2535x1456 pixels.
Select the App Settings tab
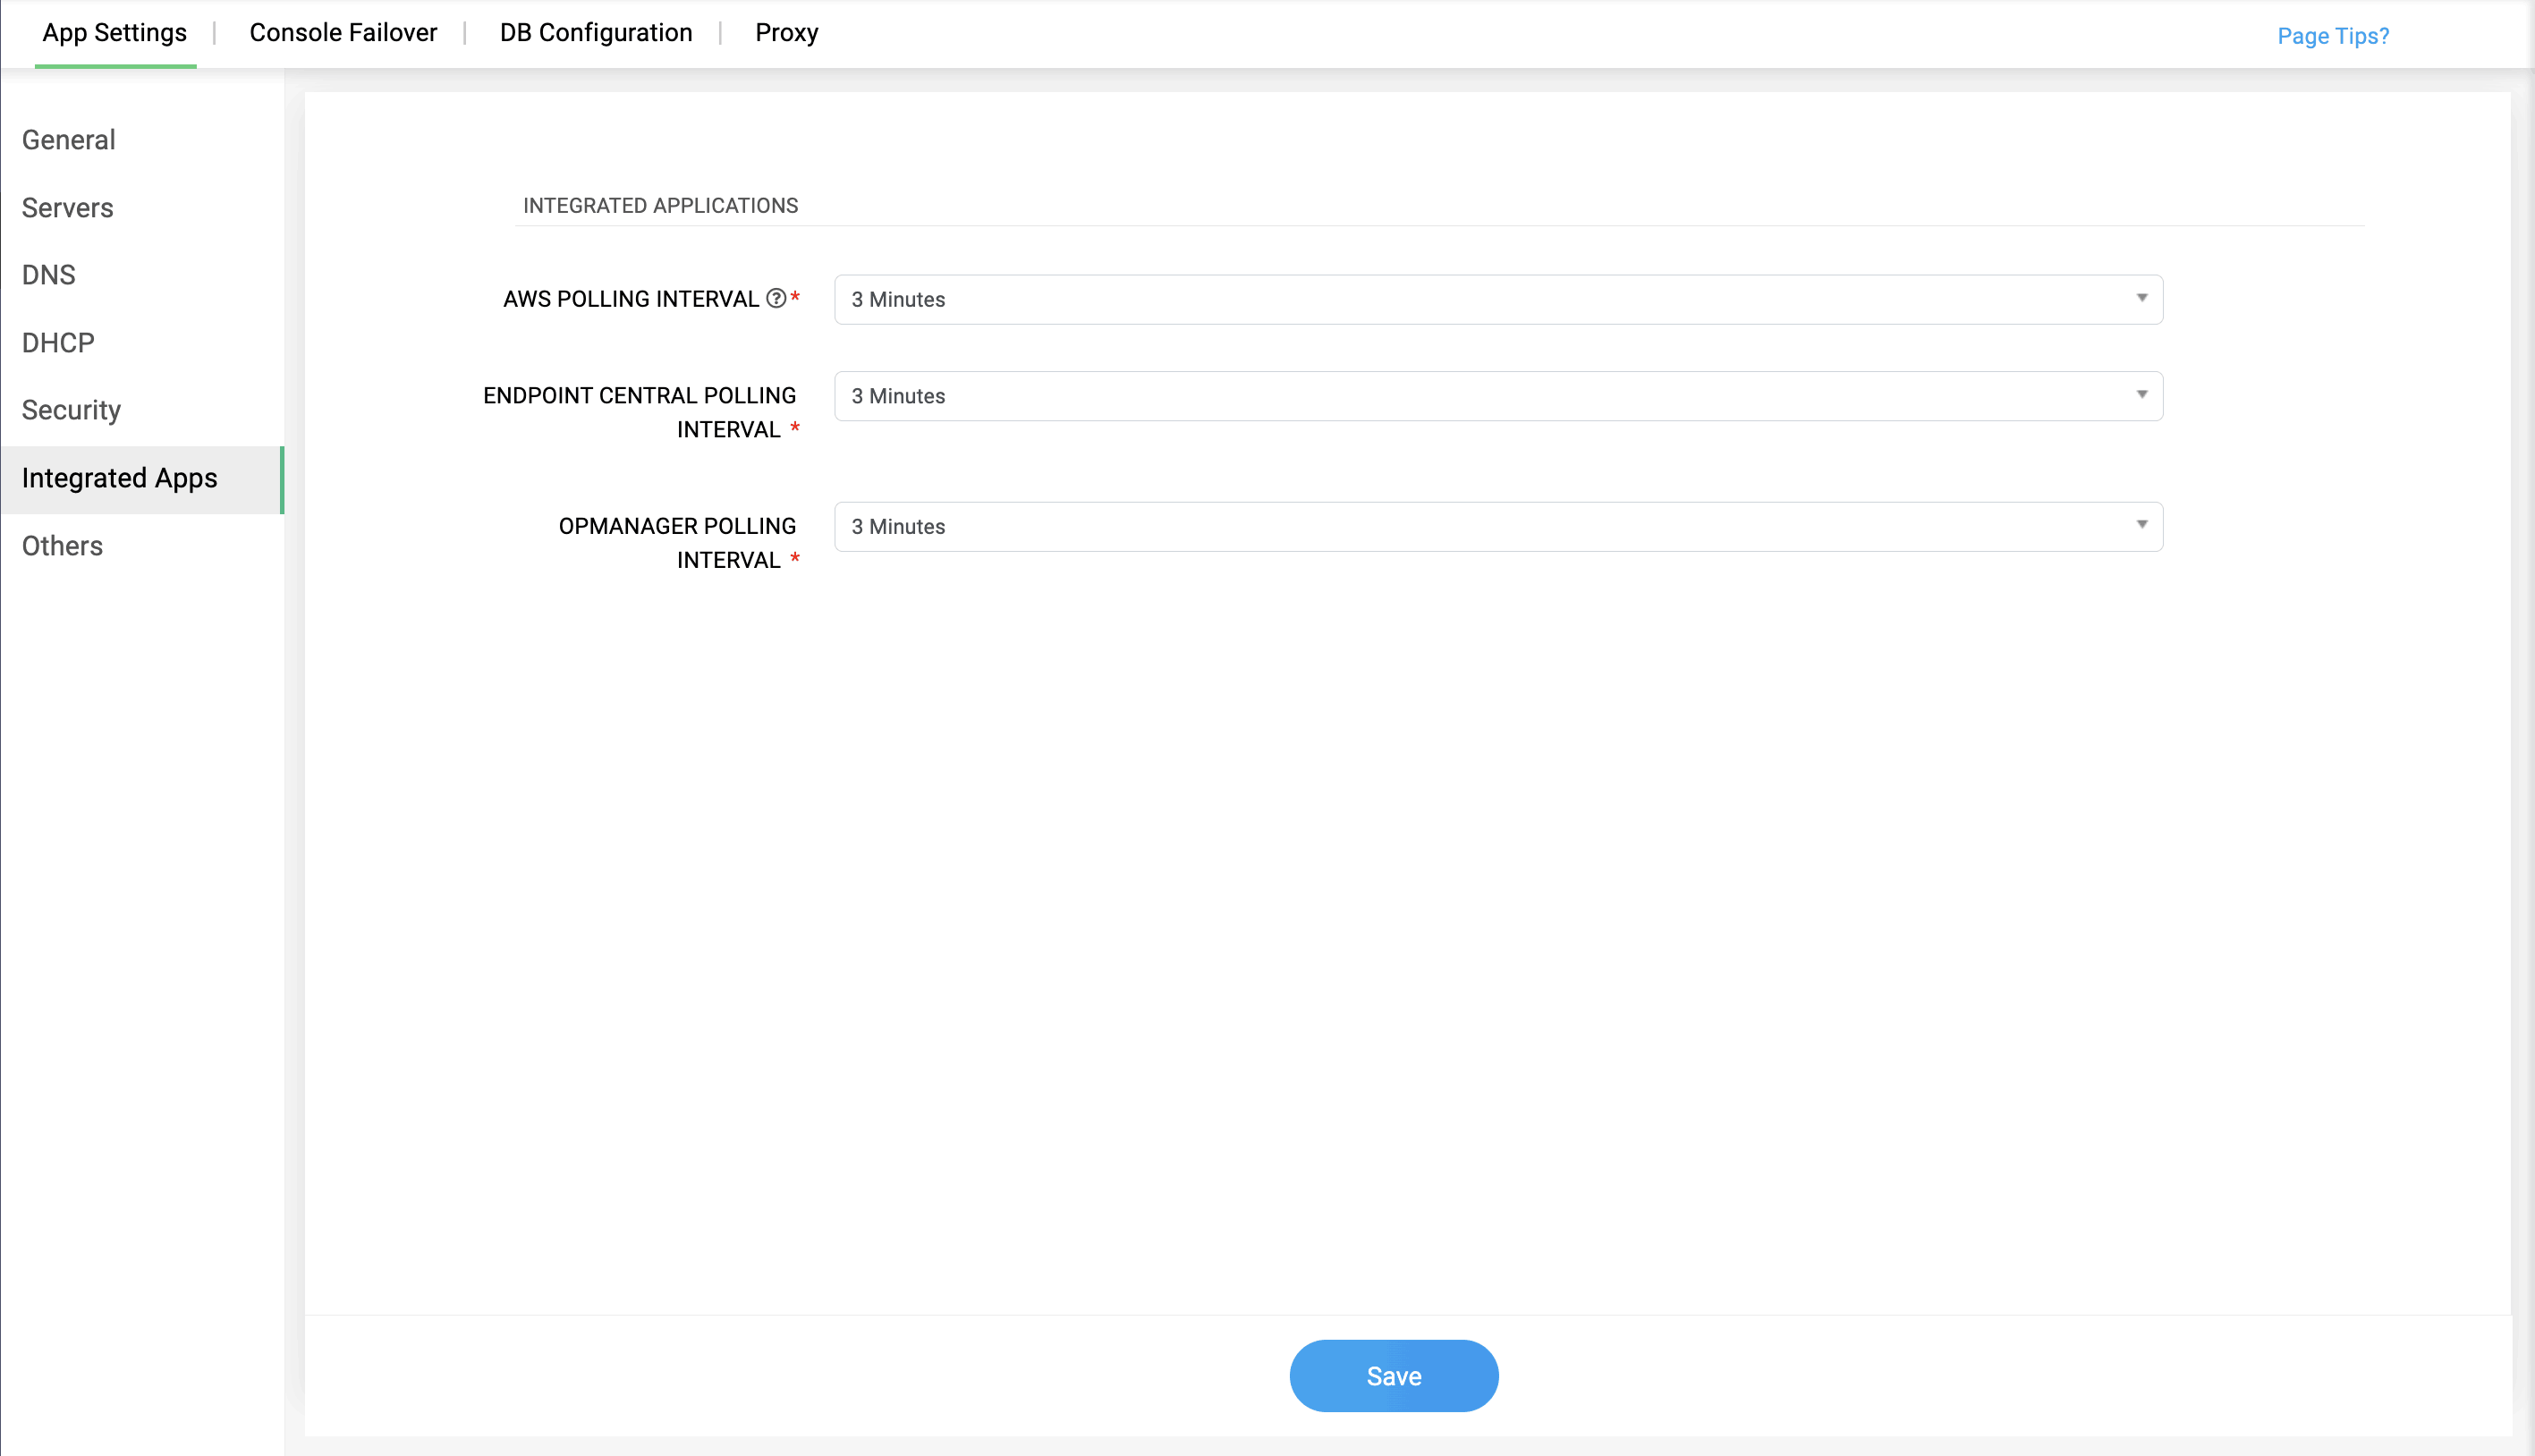tap(115, 33)
